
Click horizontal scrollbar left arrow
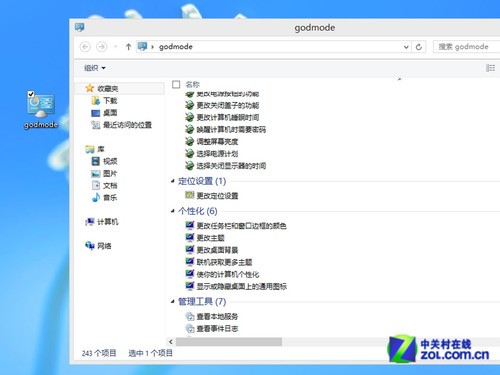[171, 342]
